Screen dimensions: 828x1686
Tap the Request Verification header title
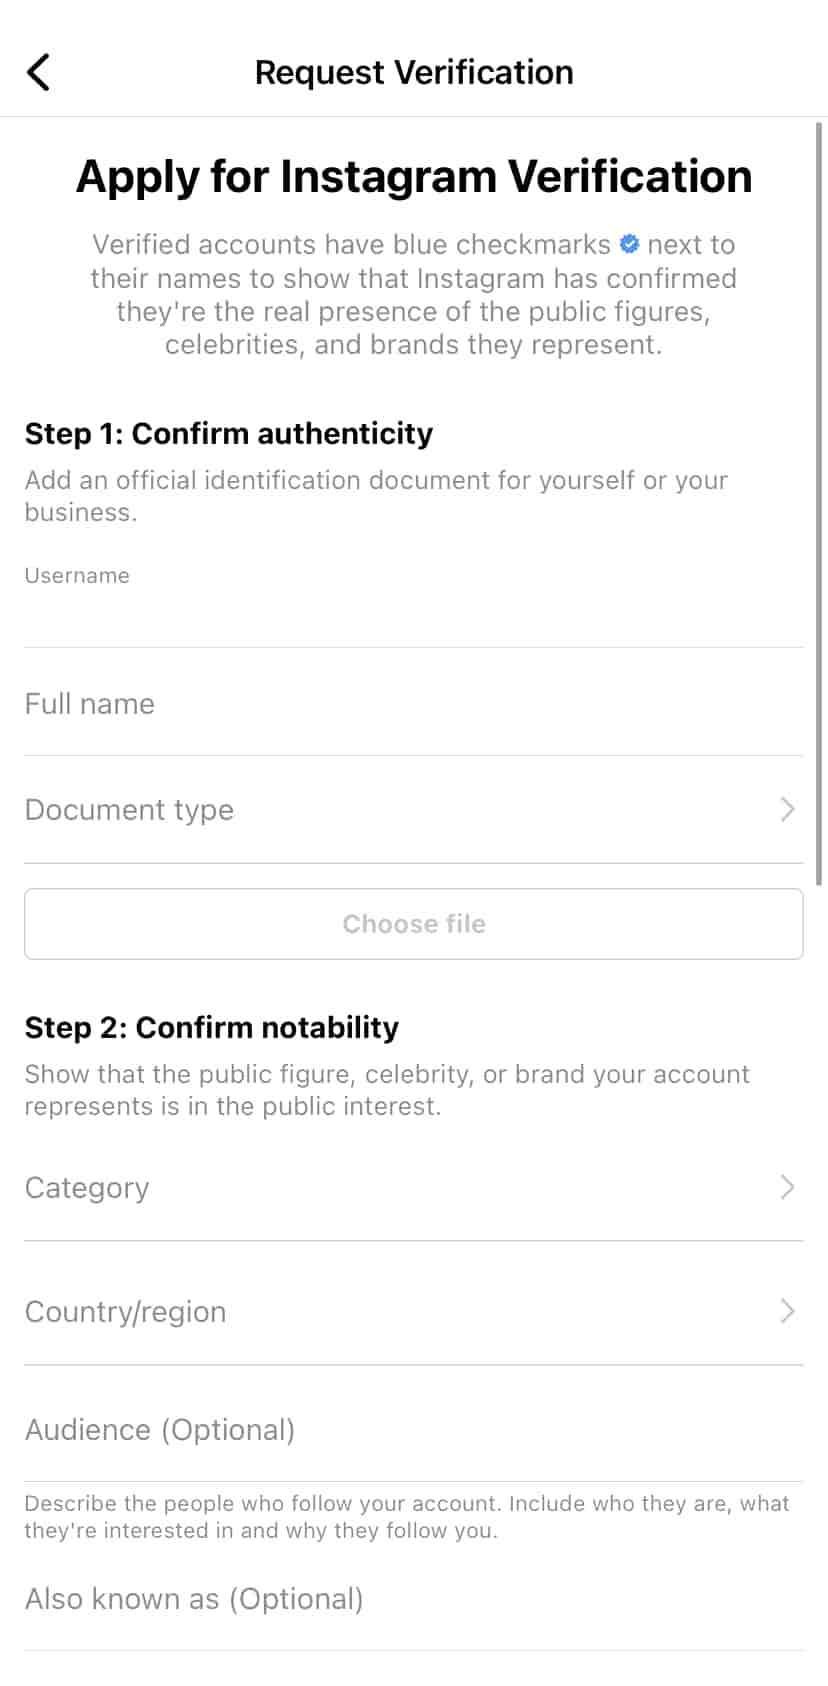coord(414,72)
